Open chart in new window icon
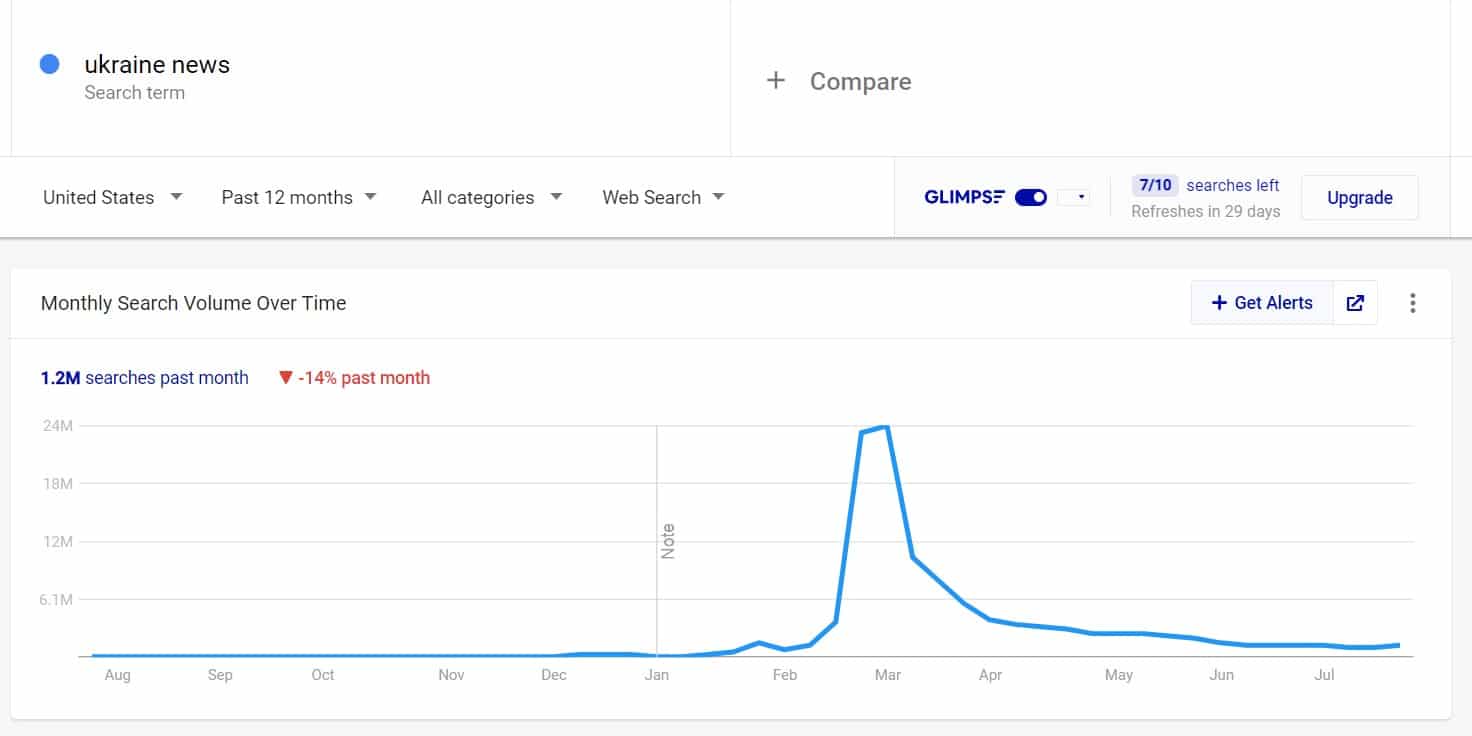Viewport: 1472px width, 736px height. [1355, 303]
